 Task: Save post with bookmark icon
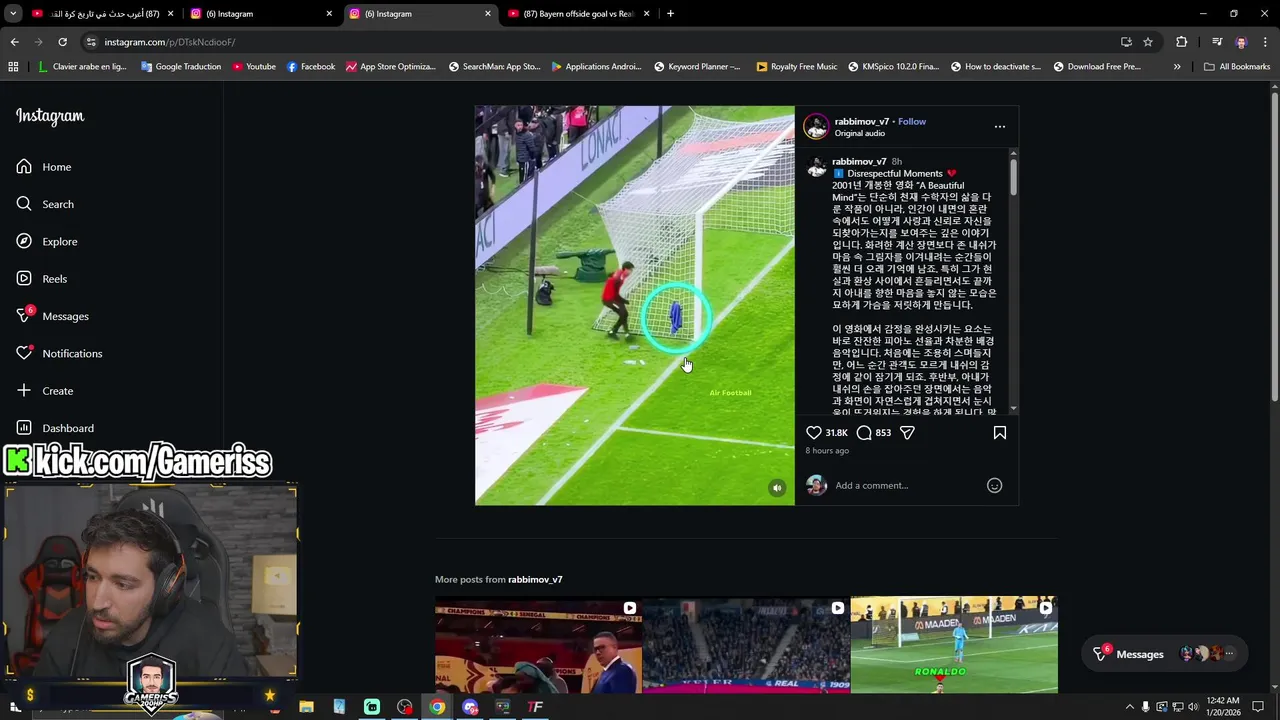[1000, 433]
